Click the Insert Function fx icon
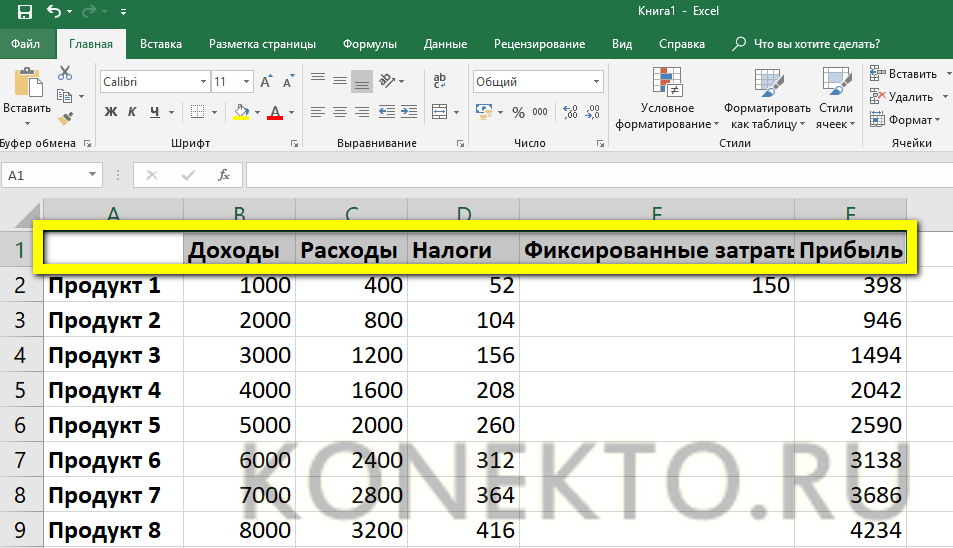Image resolution: width=953 pixels, height=548 pixels. click(224, 175)
